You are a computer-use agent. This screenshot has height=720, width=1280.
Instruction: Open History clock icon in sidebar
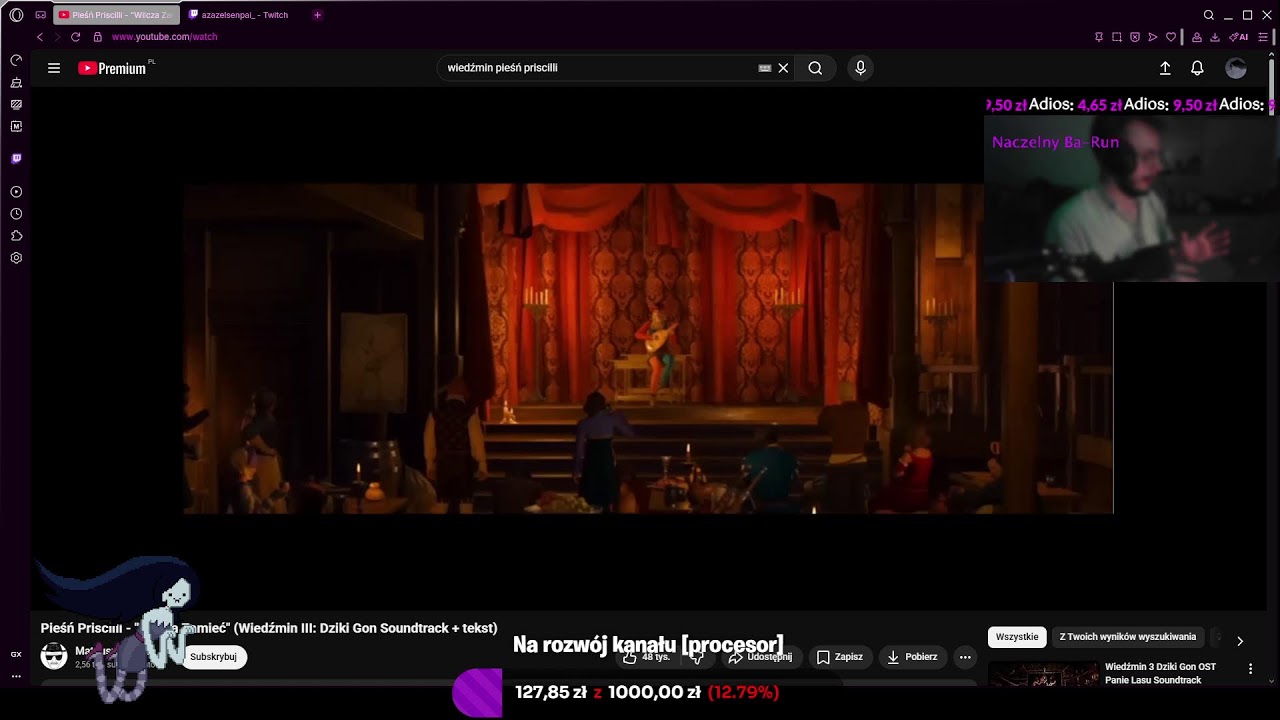[x=16, y=214]
